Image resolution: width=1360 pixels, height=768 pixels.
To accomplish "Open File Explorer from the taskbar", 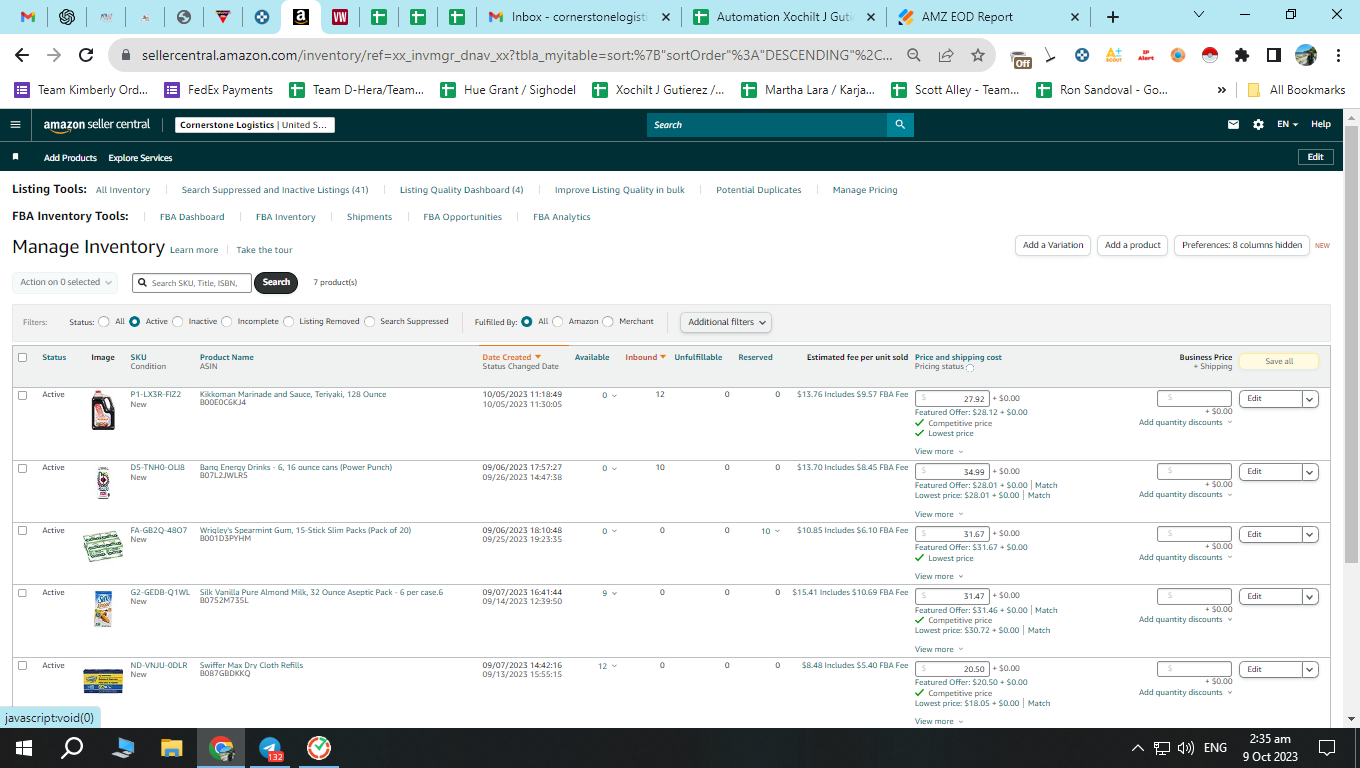I will point(172,748).
